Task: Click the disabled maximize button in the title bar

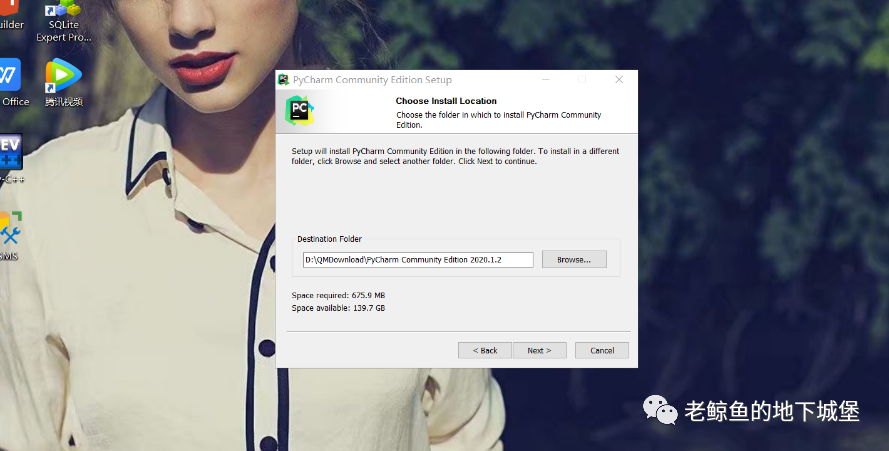Action: pyautogui.click(x=582, y=80)
